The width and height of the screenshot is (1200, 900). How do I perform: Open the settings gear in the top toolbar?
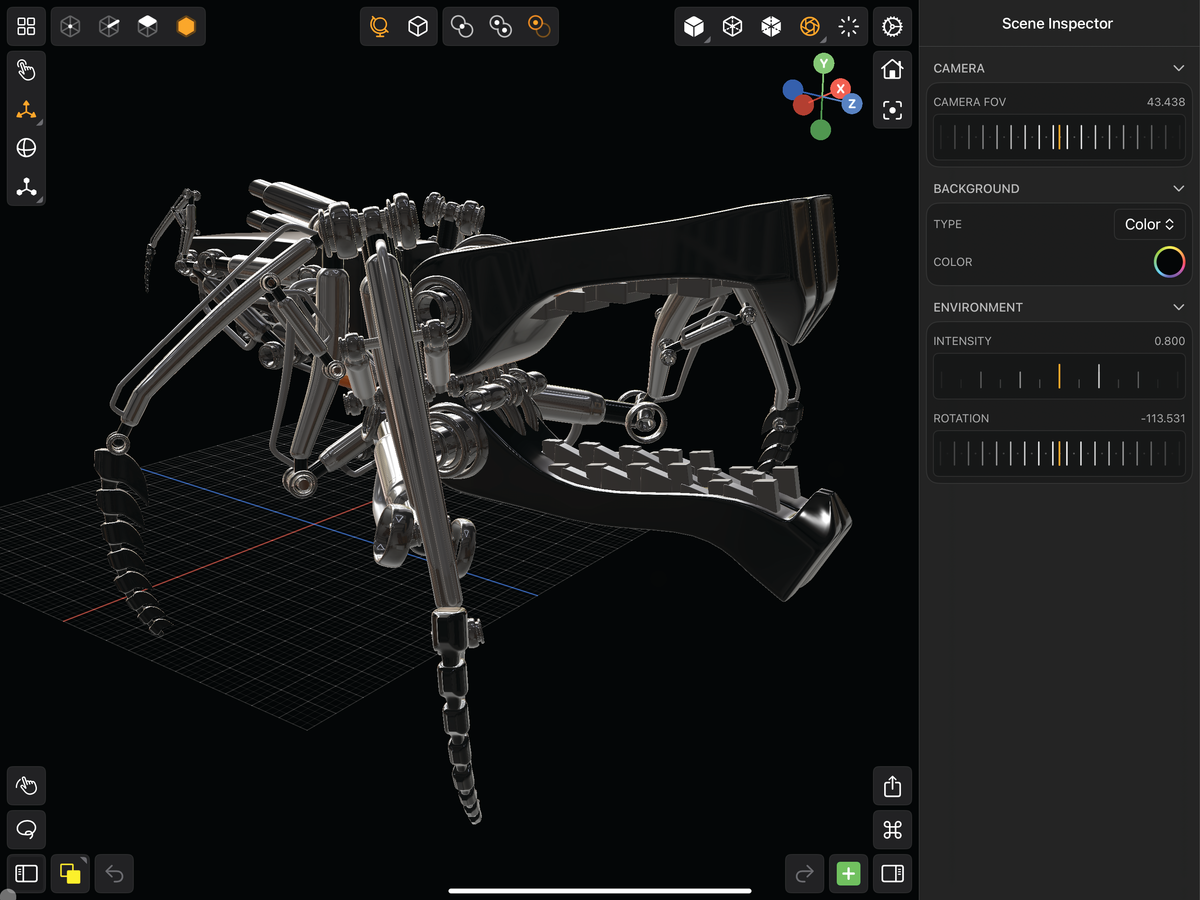892,26
